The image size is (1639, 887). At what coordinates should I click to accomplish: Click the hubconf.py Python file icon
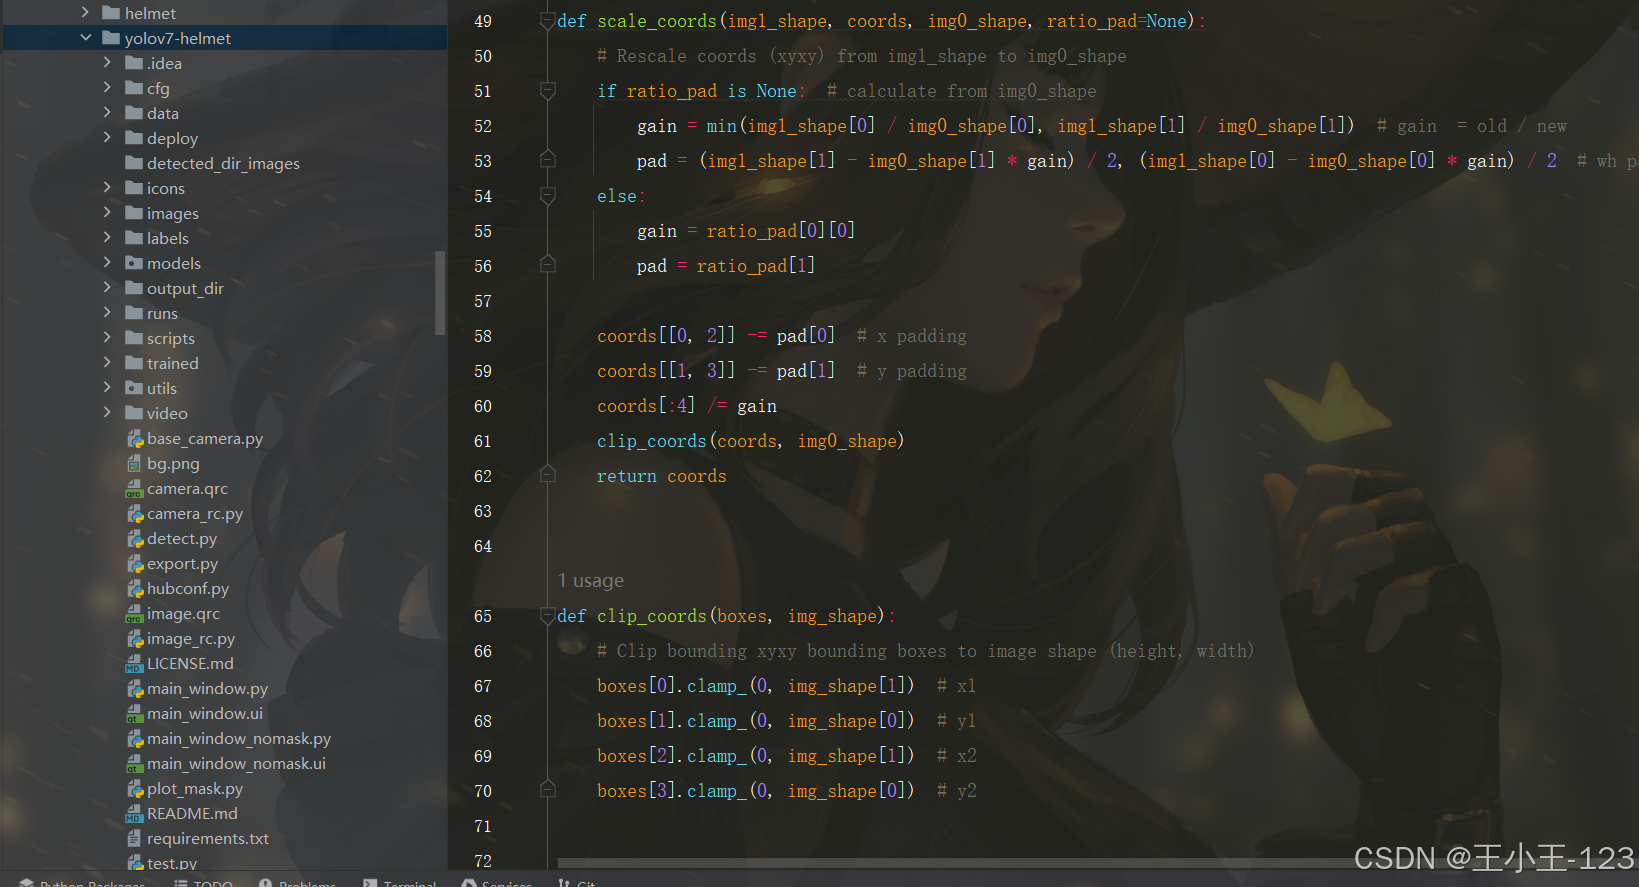point(135,589)
